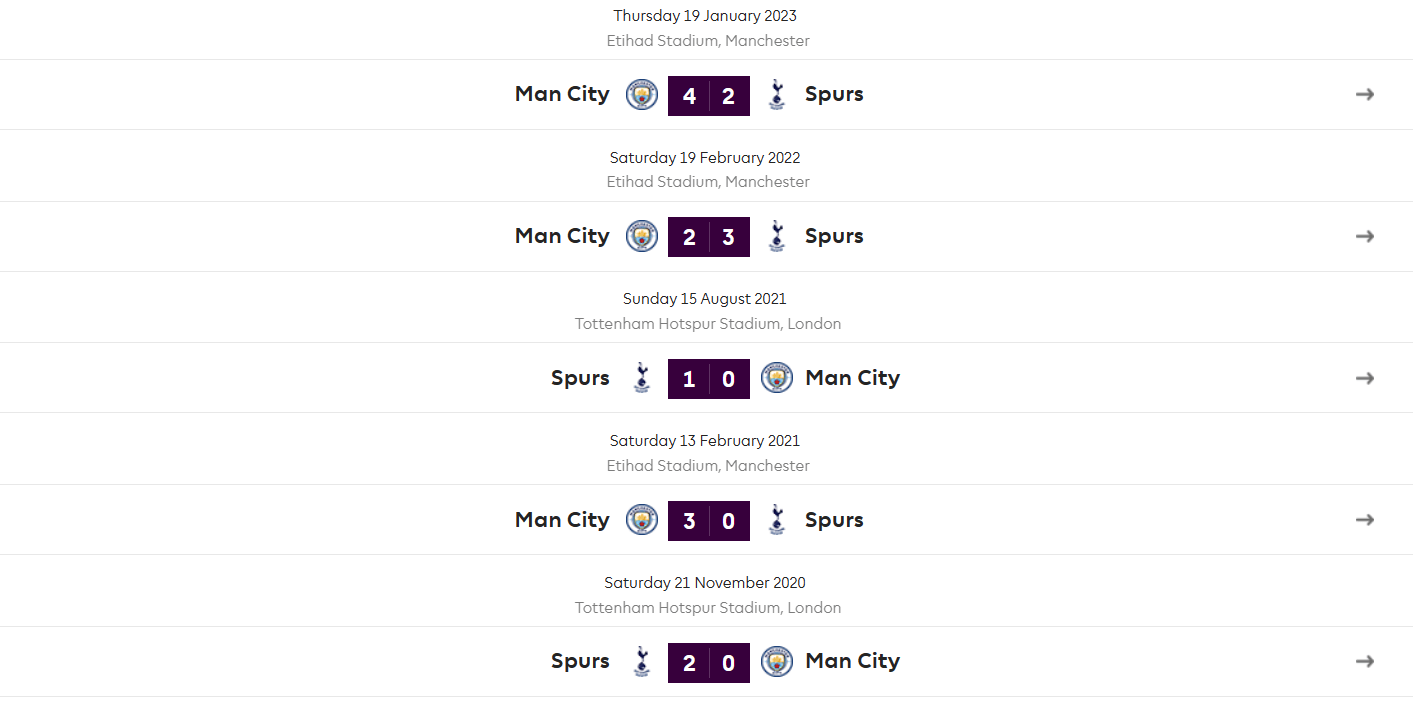This screenshot has width=1416, height=715.
Task: Click the 4-2 score box
Action: [x=709, y=96]
